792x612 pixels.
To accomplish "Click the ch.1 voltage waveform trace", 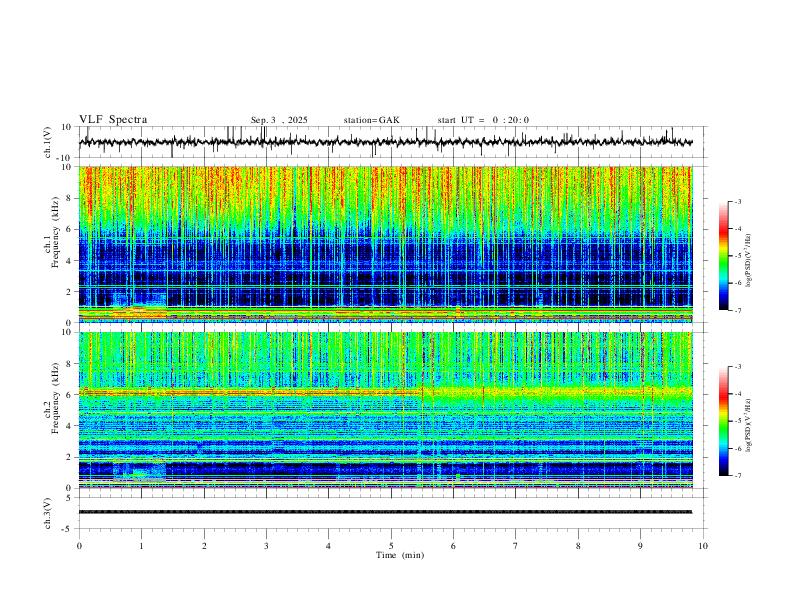I will pos(385,142).
